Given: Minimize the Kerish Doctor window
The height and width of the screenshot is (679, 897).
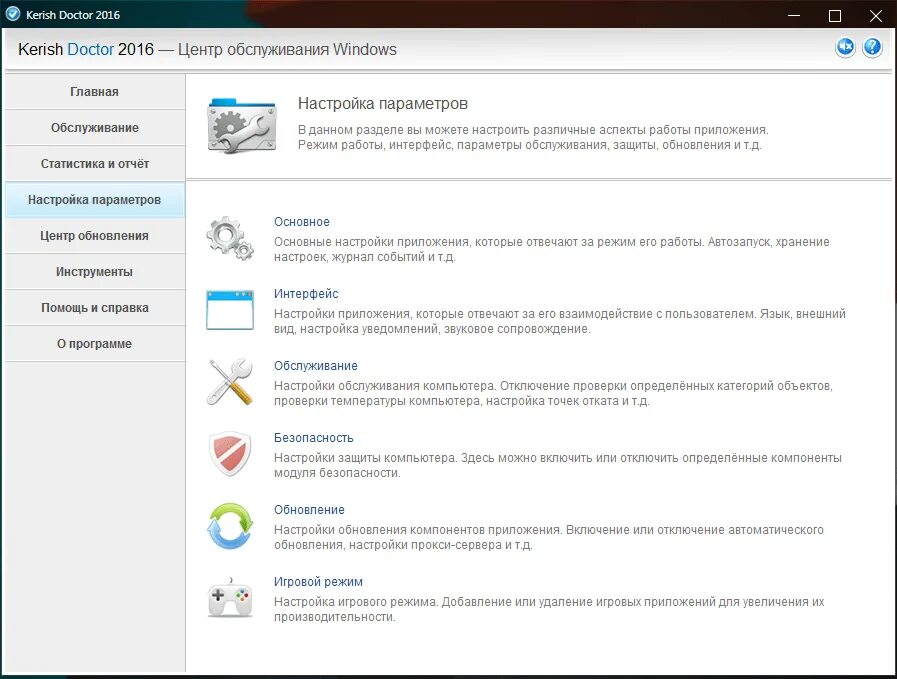Looking at the screenshot, I should click(x=794, y=15).
